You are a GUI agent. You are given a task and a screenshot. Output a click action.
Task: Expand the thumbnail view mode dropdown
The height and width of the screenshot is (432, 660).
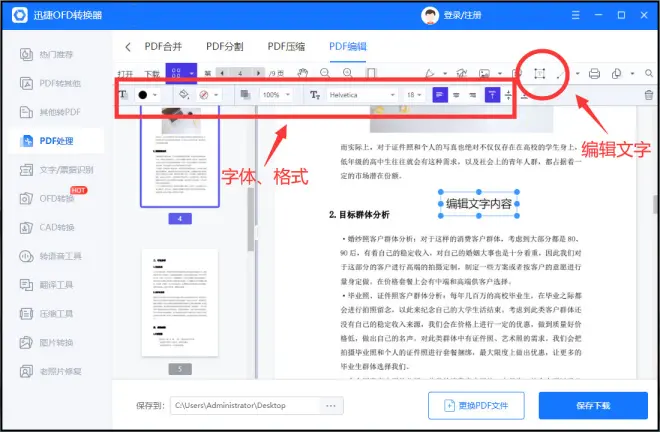[x=192, y=74]
